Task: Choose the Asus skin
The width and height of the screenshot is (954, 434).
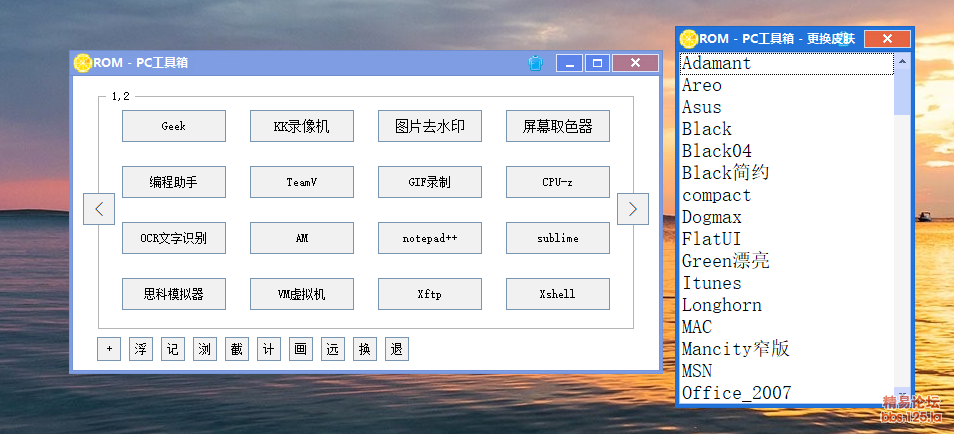Action: pos(787,107)
